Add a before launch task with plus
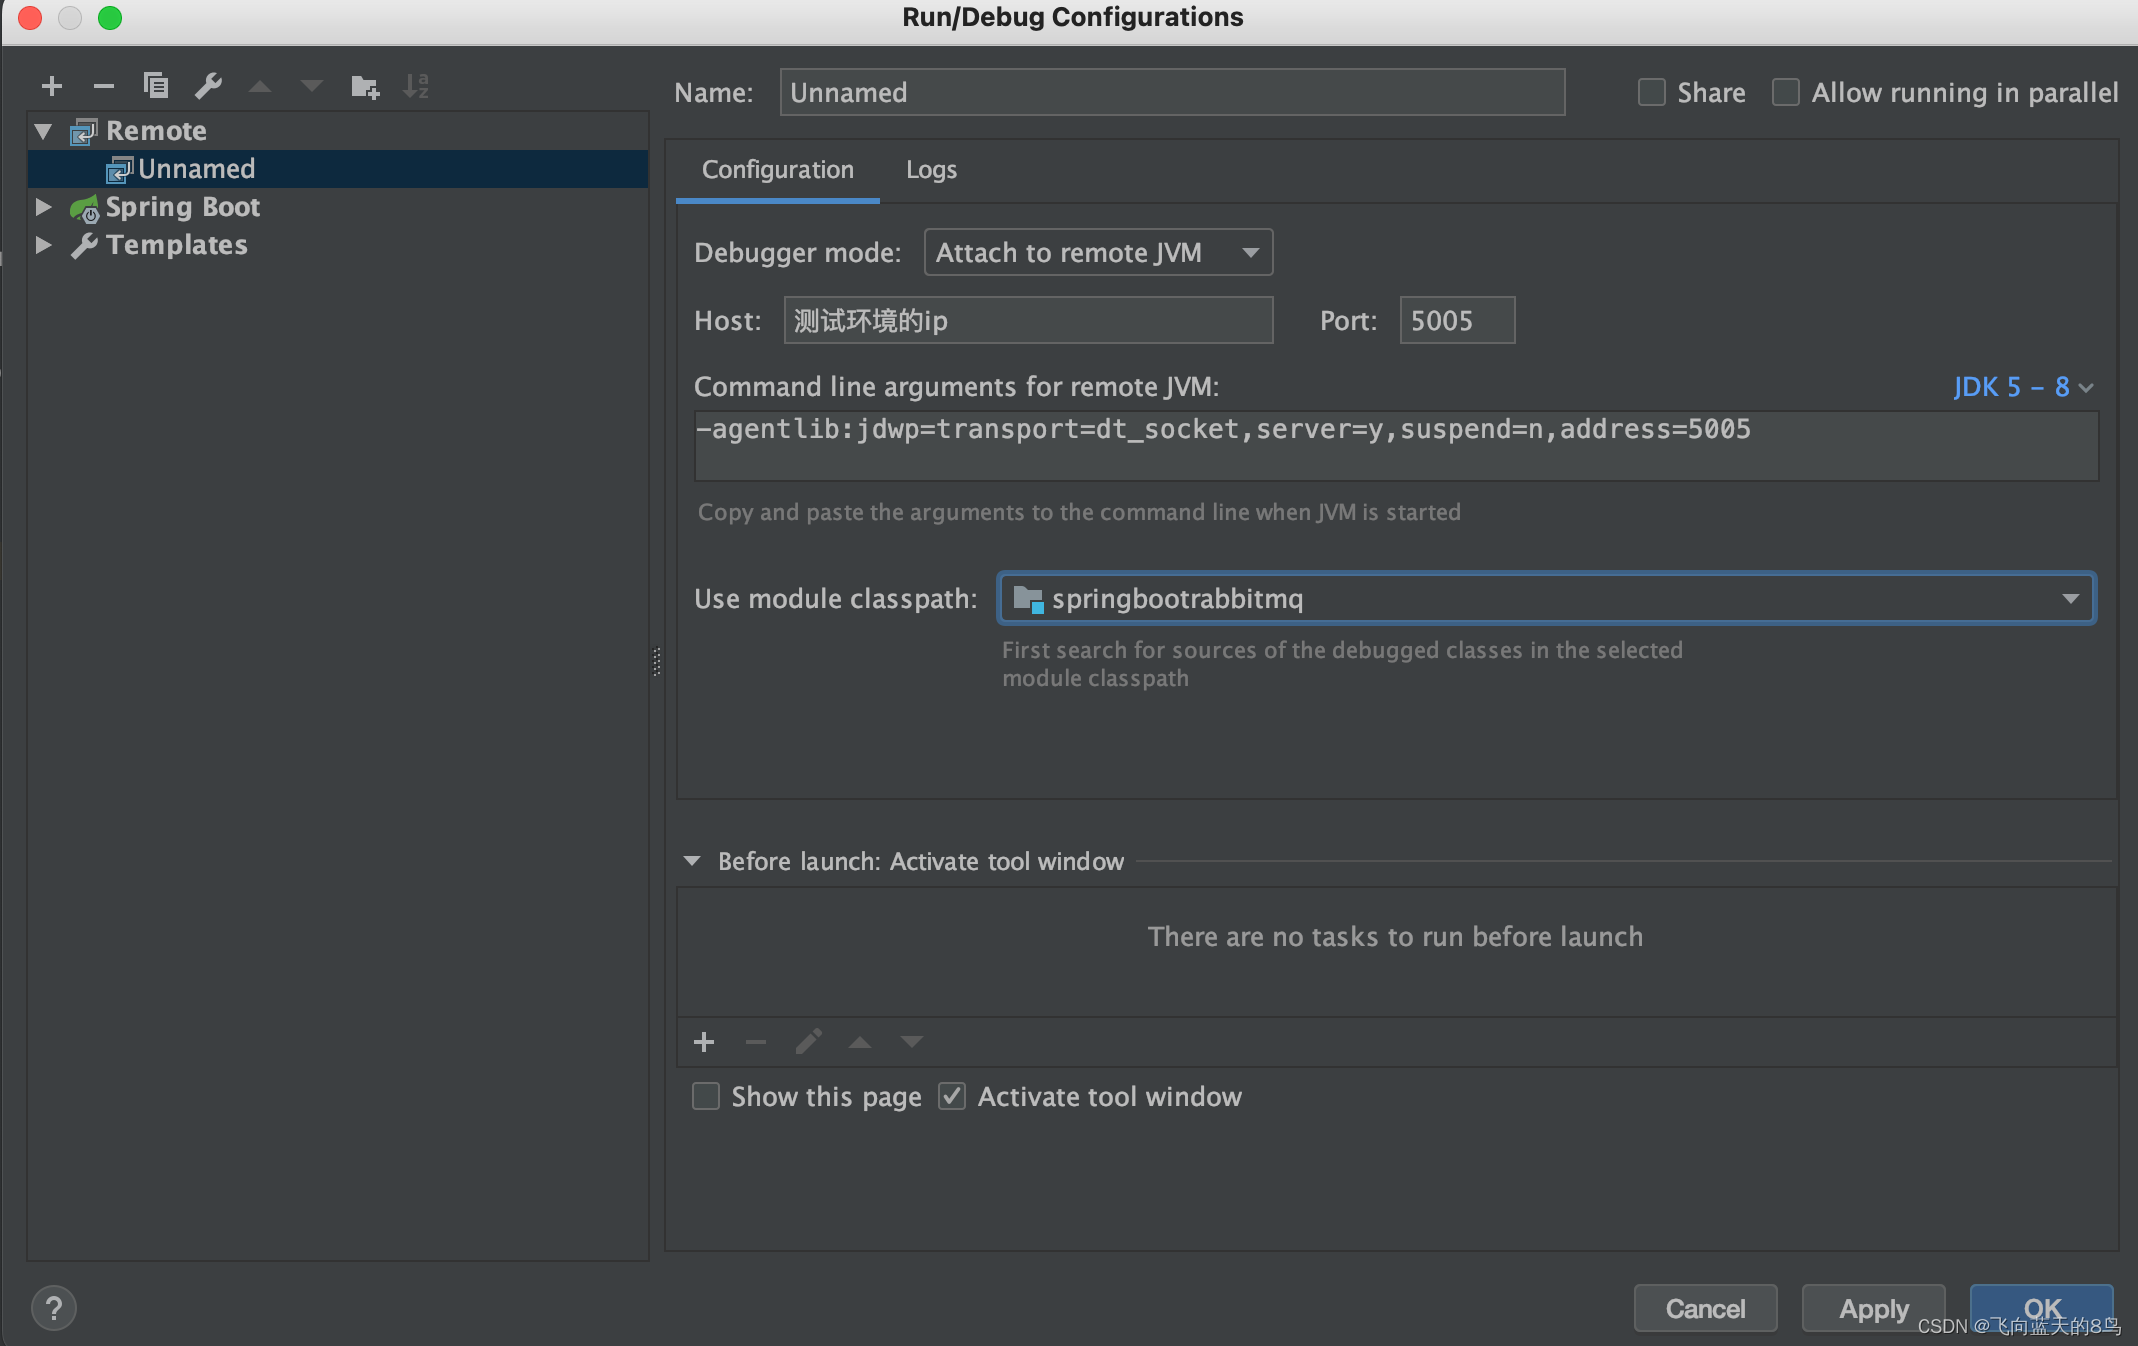 (704, 1042)
